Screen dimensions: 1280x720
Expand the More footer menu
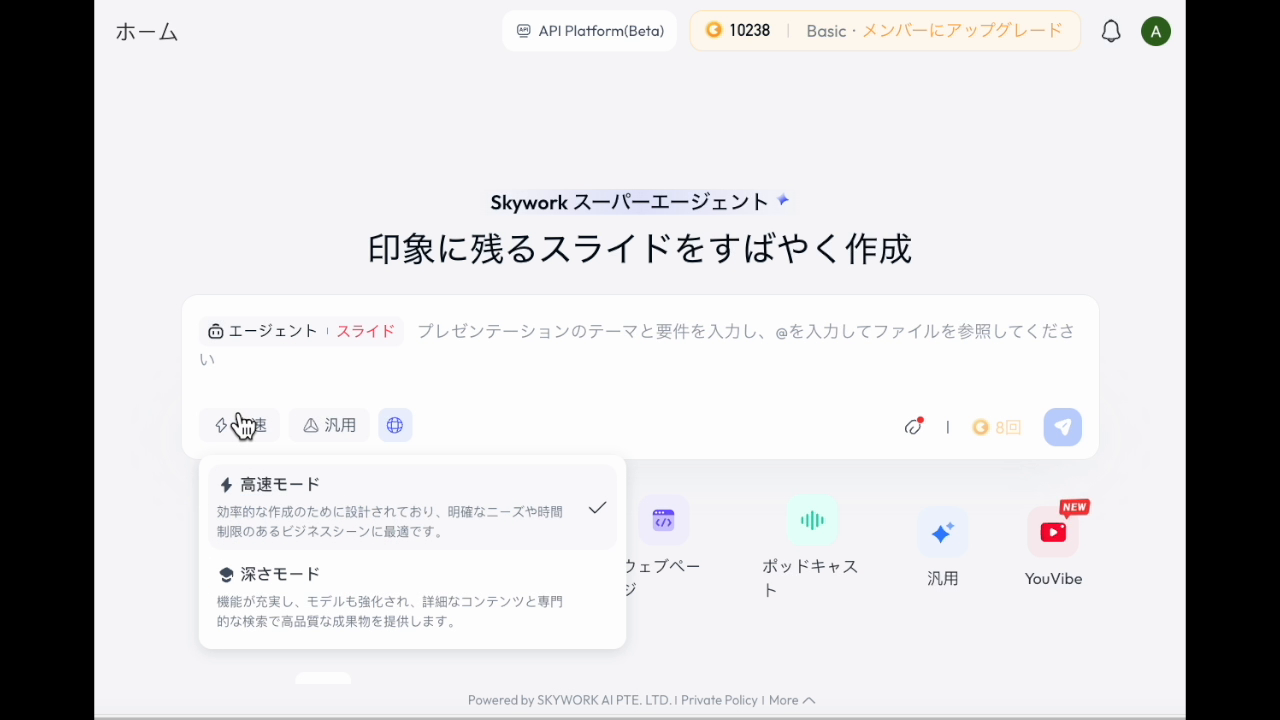click(792, 700)
